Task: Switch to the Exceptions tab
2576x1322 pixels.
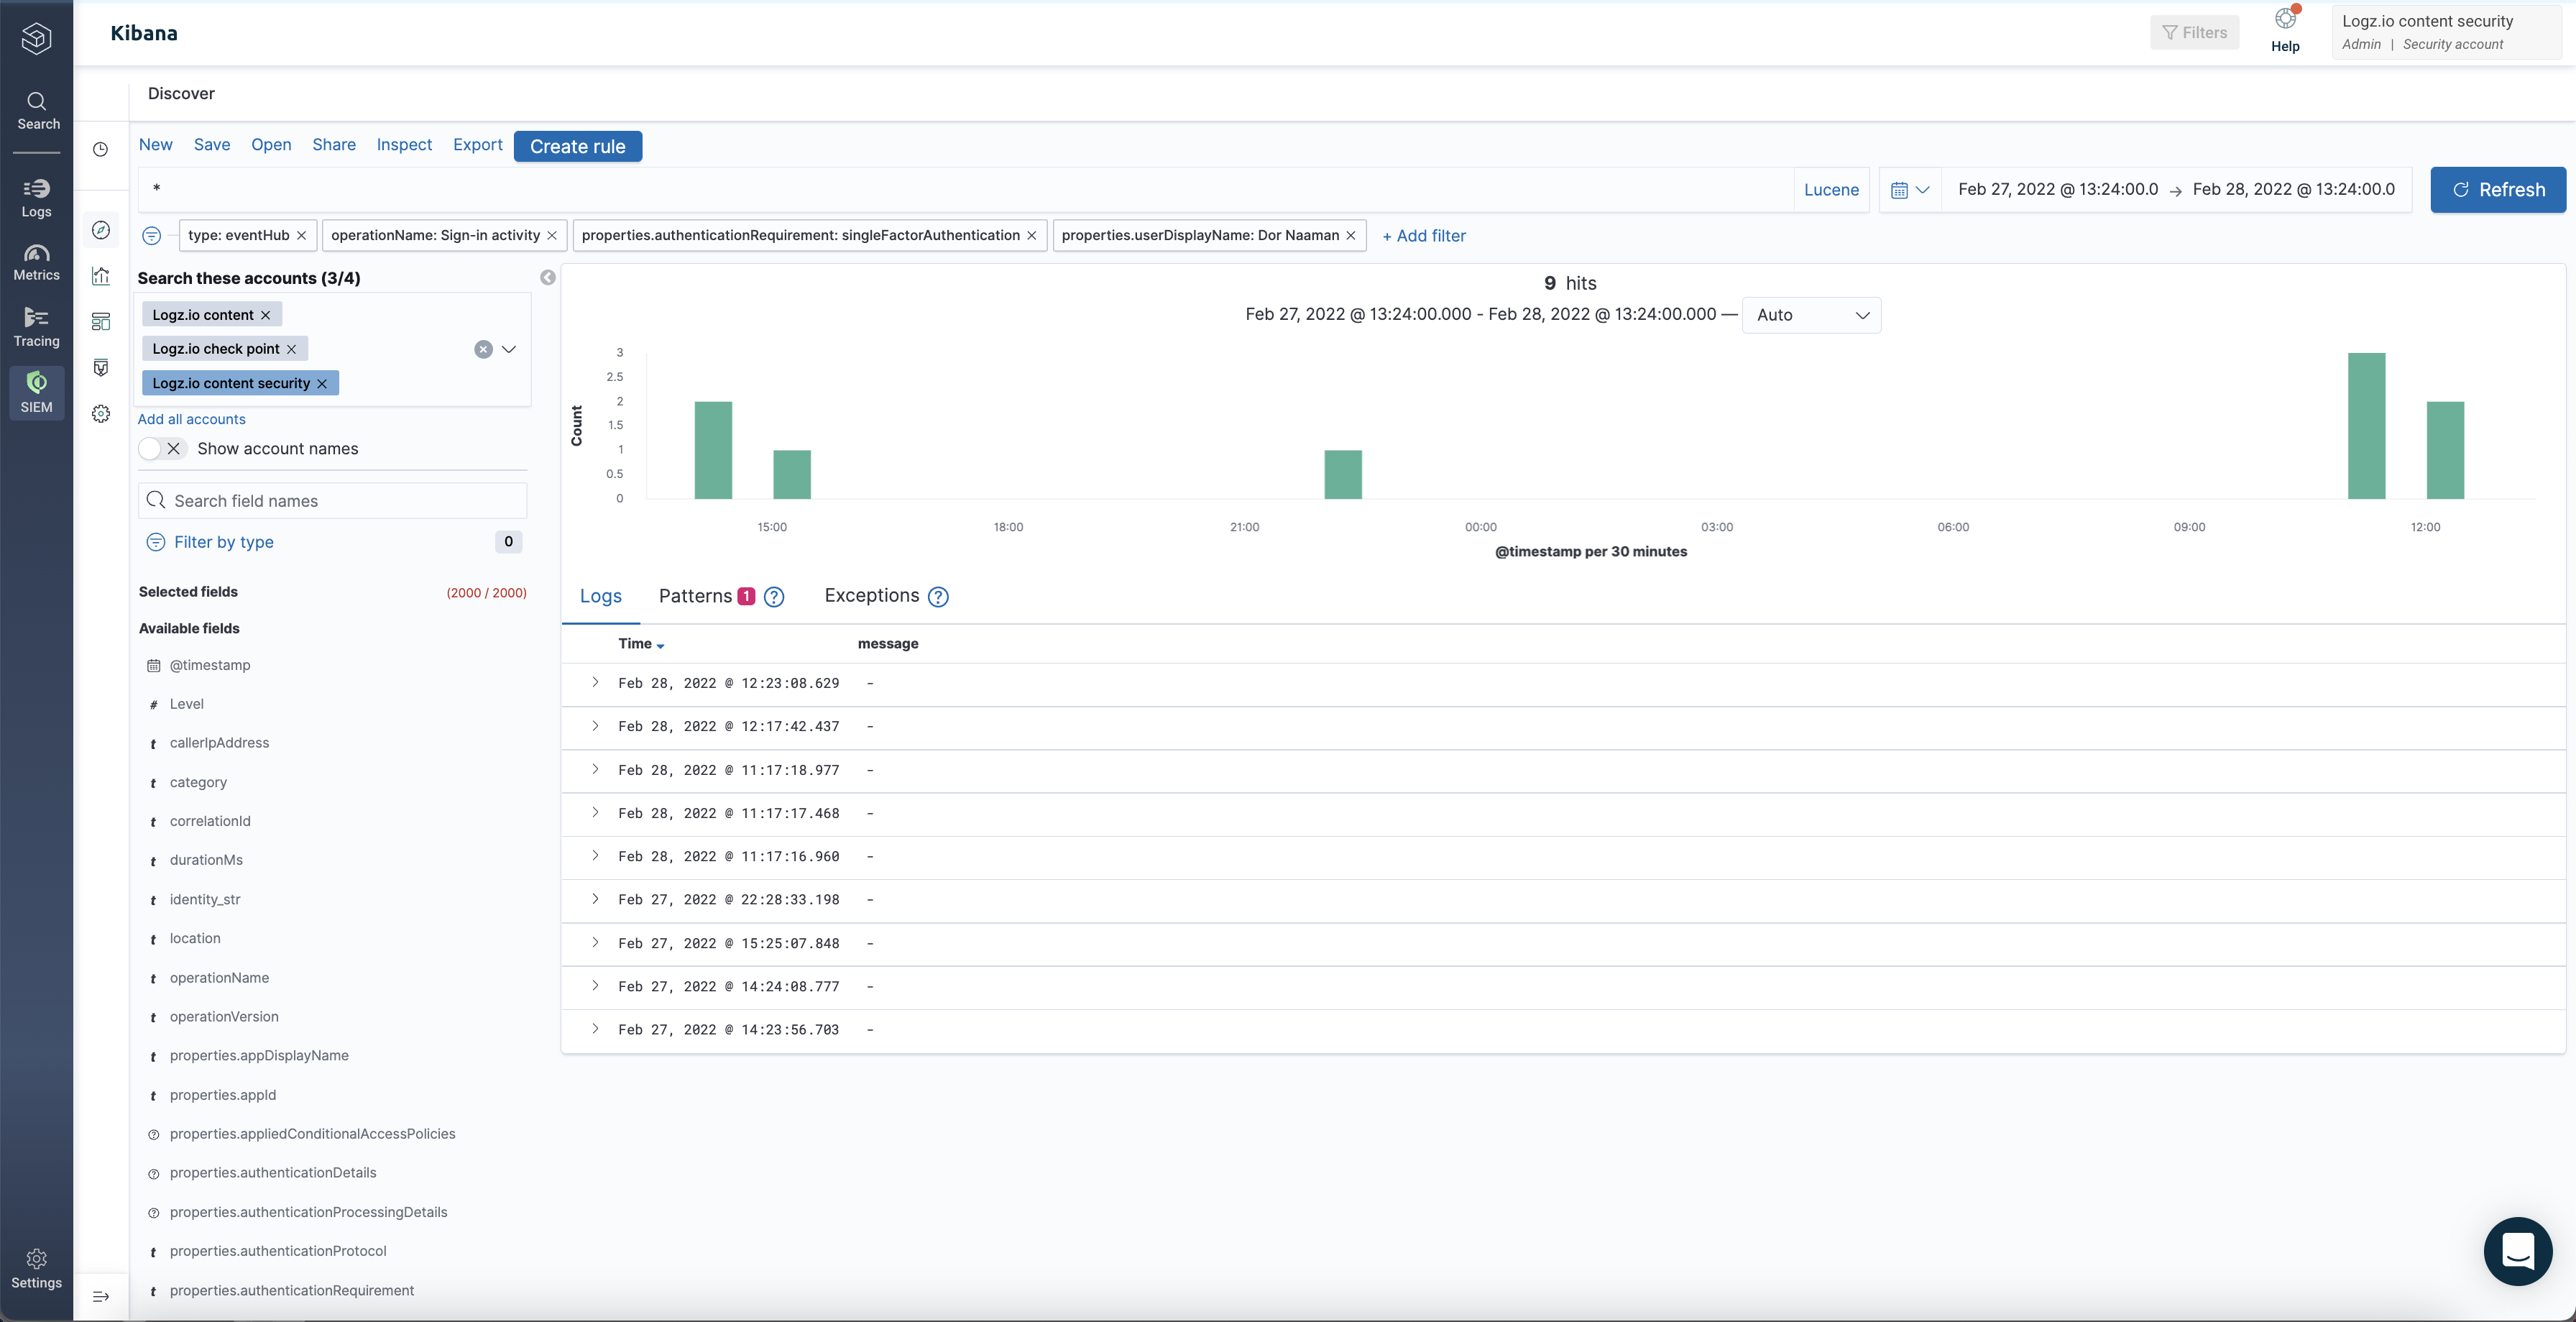Action: [871, 596]
